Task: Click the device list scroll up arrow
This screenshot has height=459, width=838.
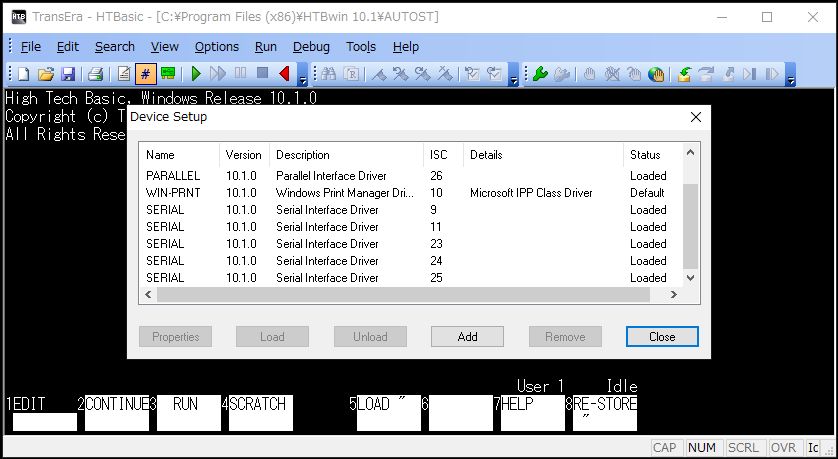Action: 690,153
